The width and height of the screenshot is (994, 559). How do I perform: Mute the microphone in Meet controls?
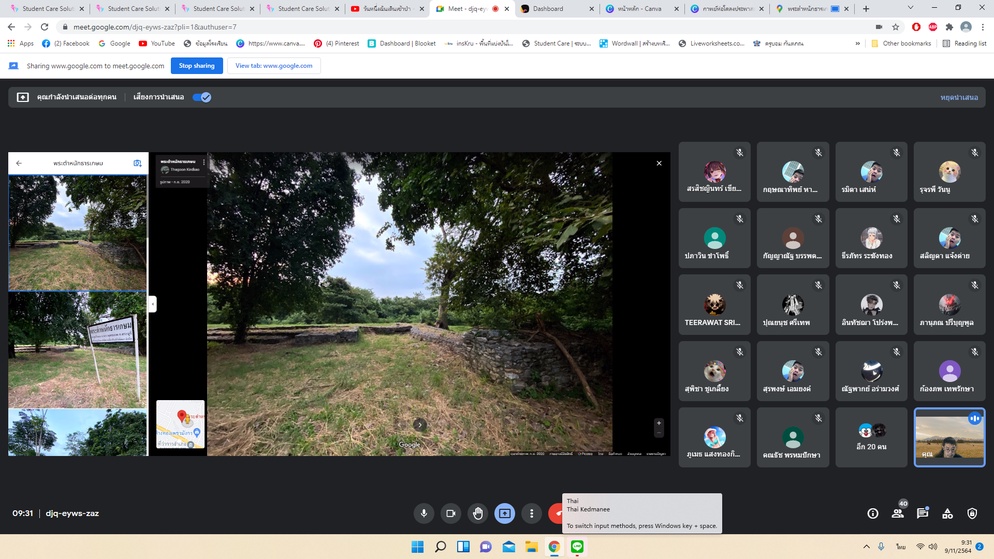(x=423, y=513)
